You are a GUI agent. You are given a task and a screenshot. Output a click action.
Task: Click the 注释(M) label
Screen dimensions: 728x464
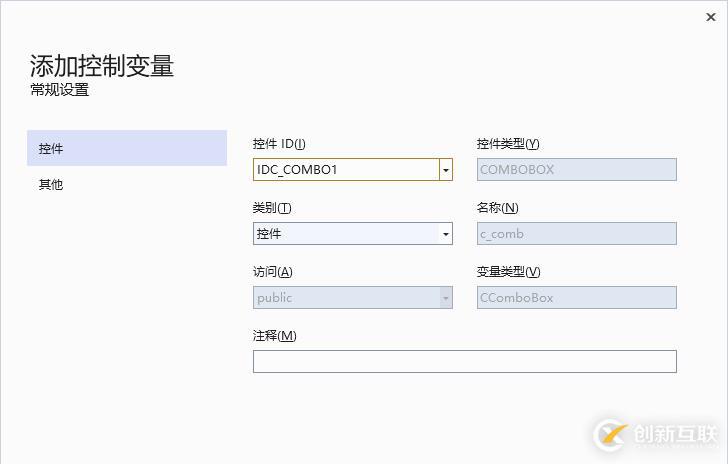[x=274, y=336]
